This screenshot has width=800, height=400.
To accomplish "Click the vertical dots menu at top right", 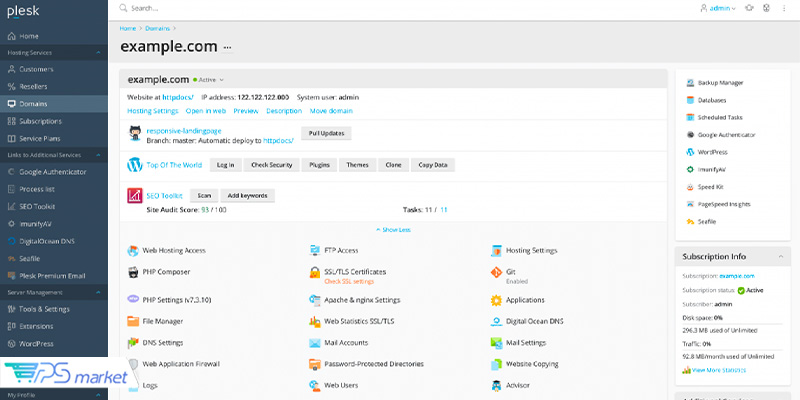I will [784, 8].
